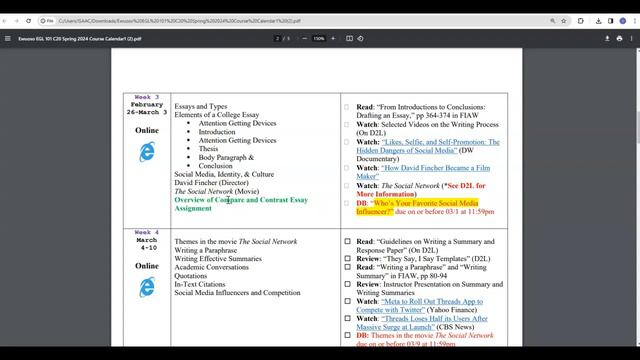This screenshot has width=640, height=360.
Task: Edit the PDF page number field
Action: [x=278, y=39]
